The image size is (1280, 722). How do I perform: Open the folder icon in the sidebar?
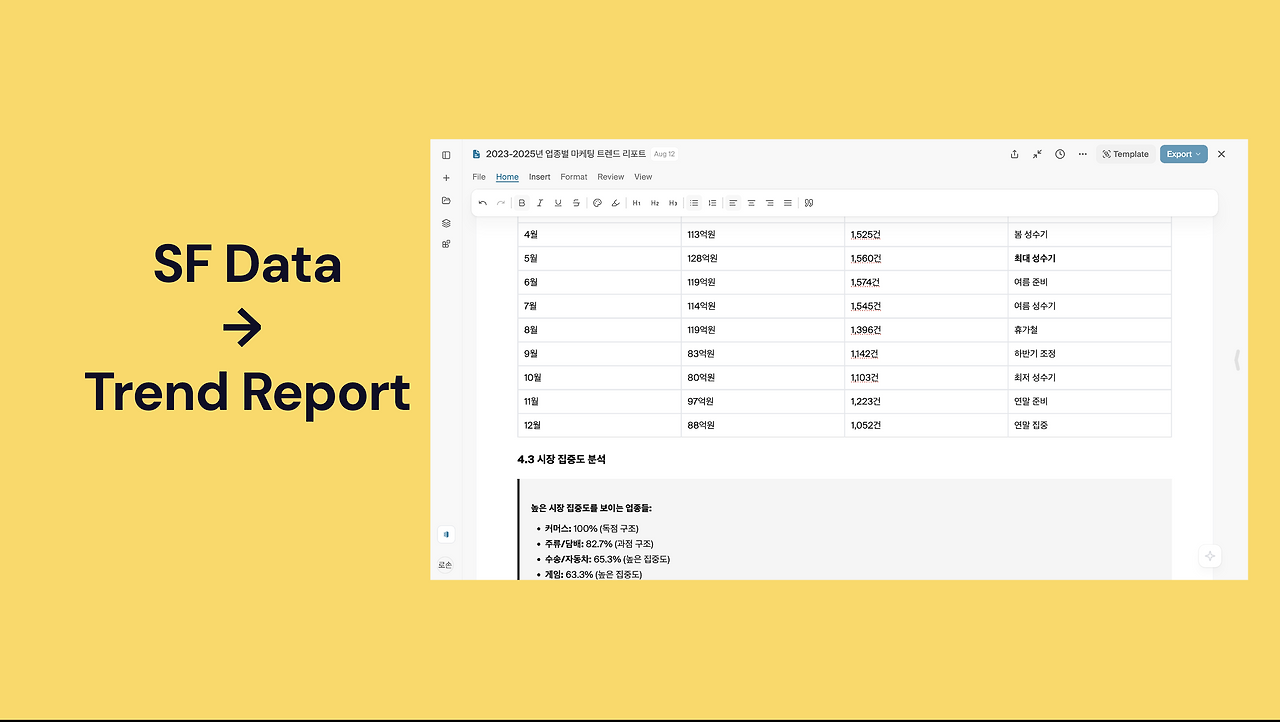[446, 200]
